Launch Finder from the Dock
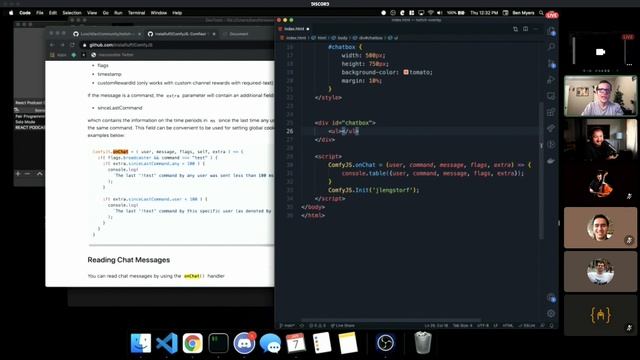 tap(140, 343)
